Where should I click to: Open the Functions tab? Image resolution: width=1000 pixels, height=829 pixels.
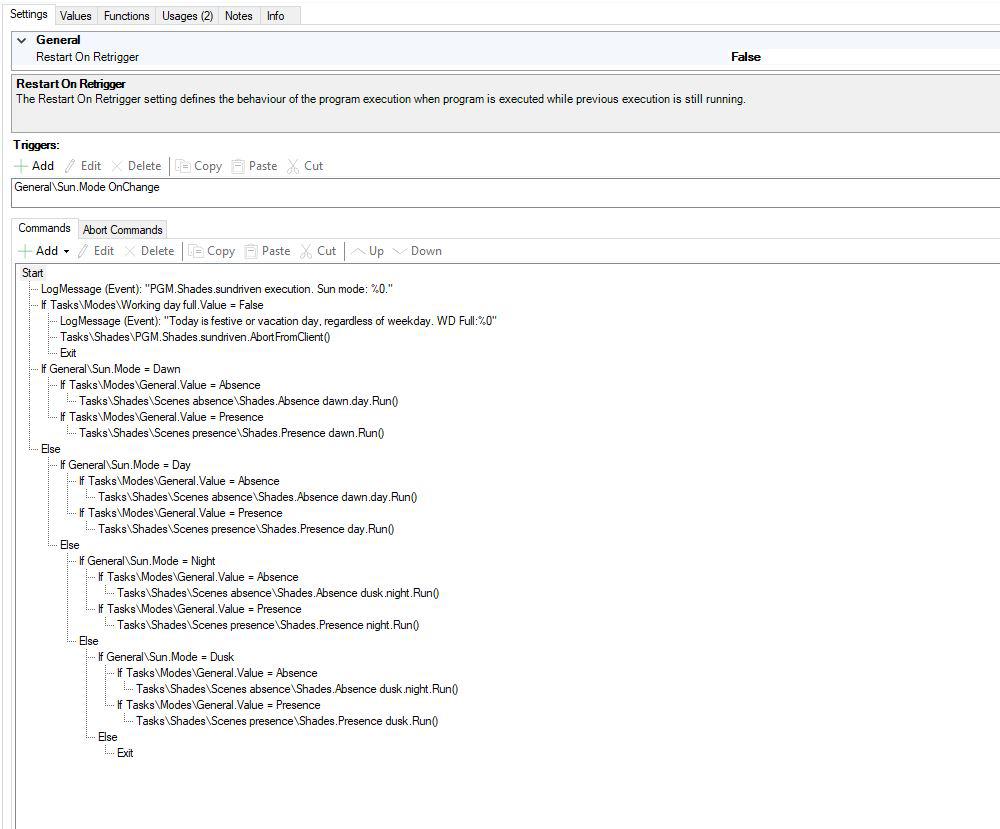tap(127, 16)
